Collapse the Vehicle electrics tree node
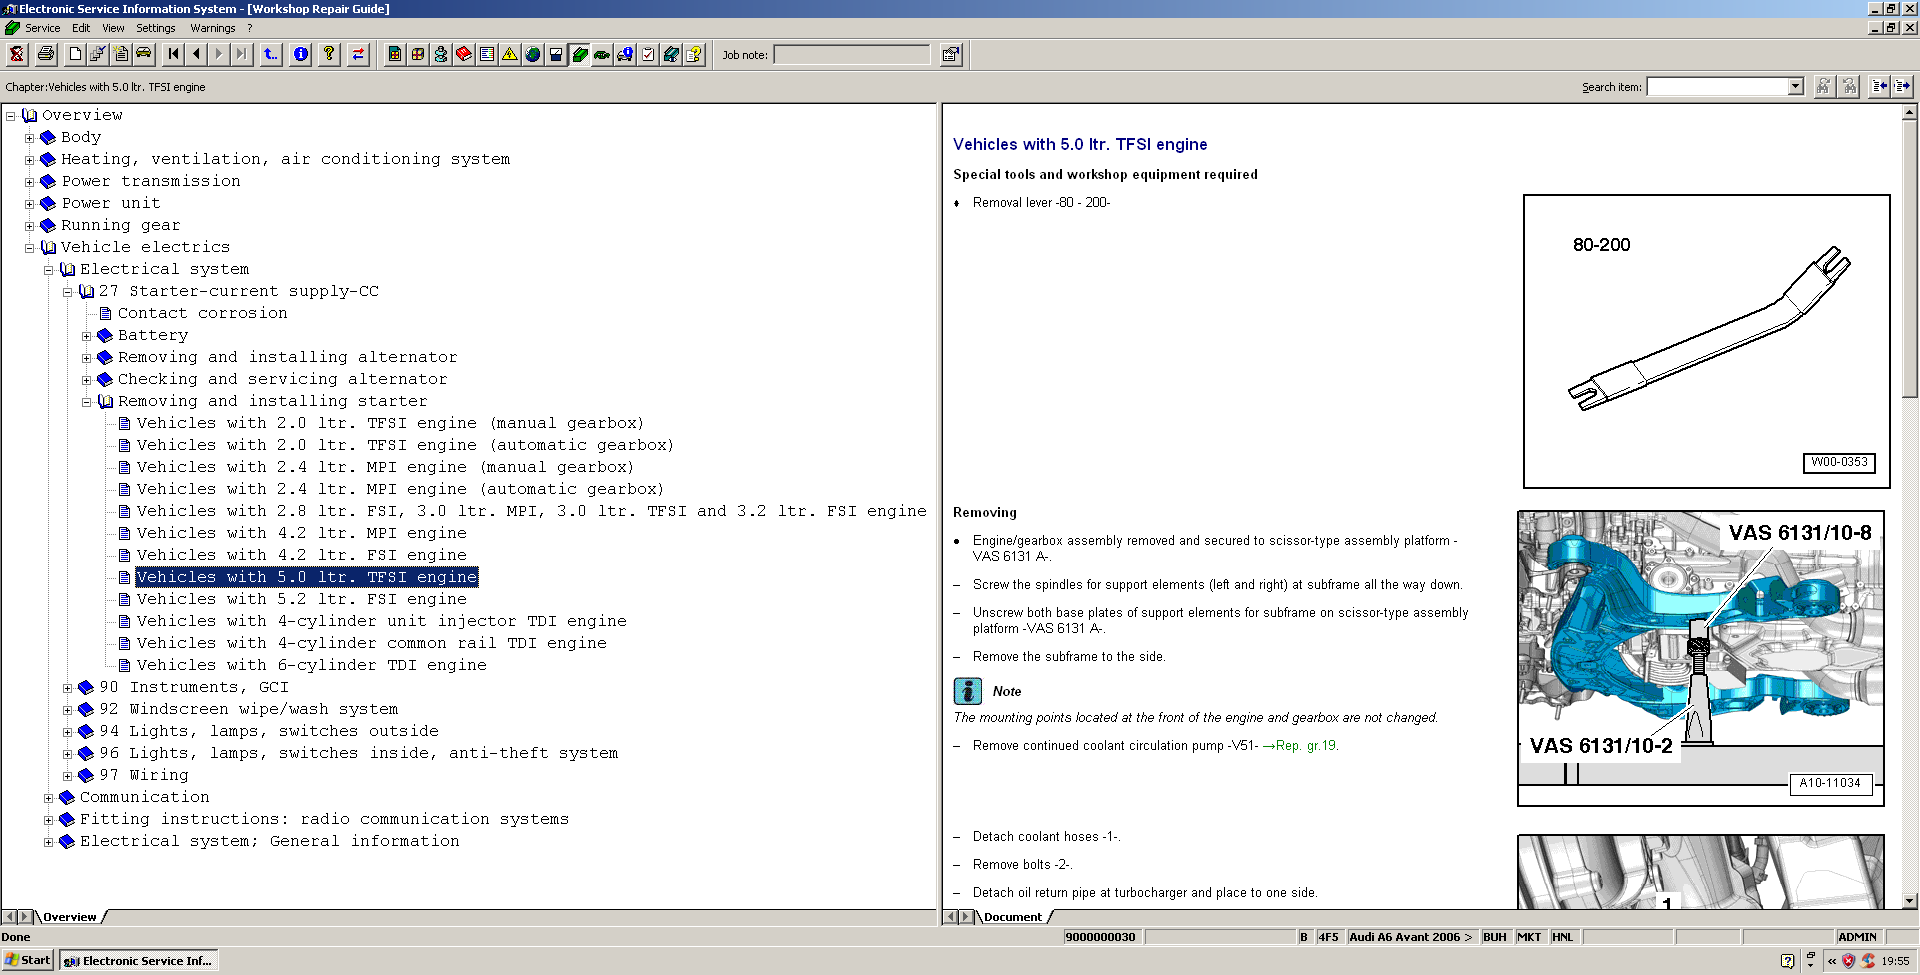 pyautogui.click(x=30, y=248)
